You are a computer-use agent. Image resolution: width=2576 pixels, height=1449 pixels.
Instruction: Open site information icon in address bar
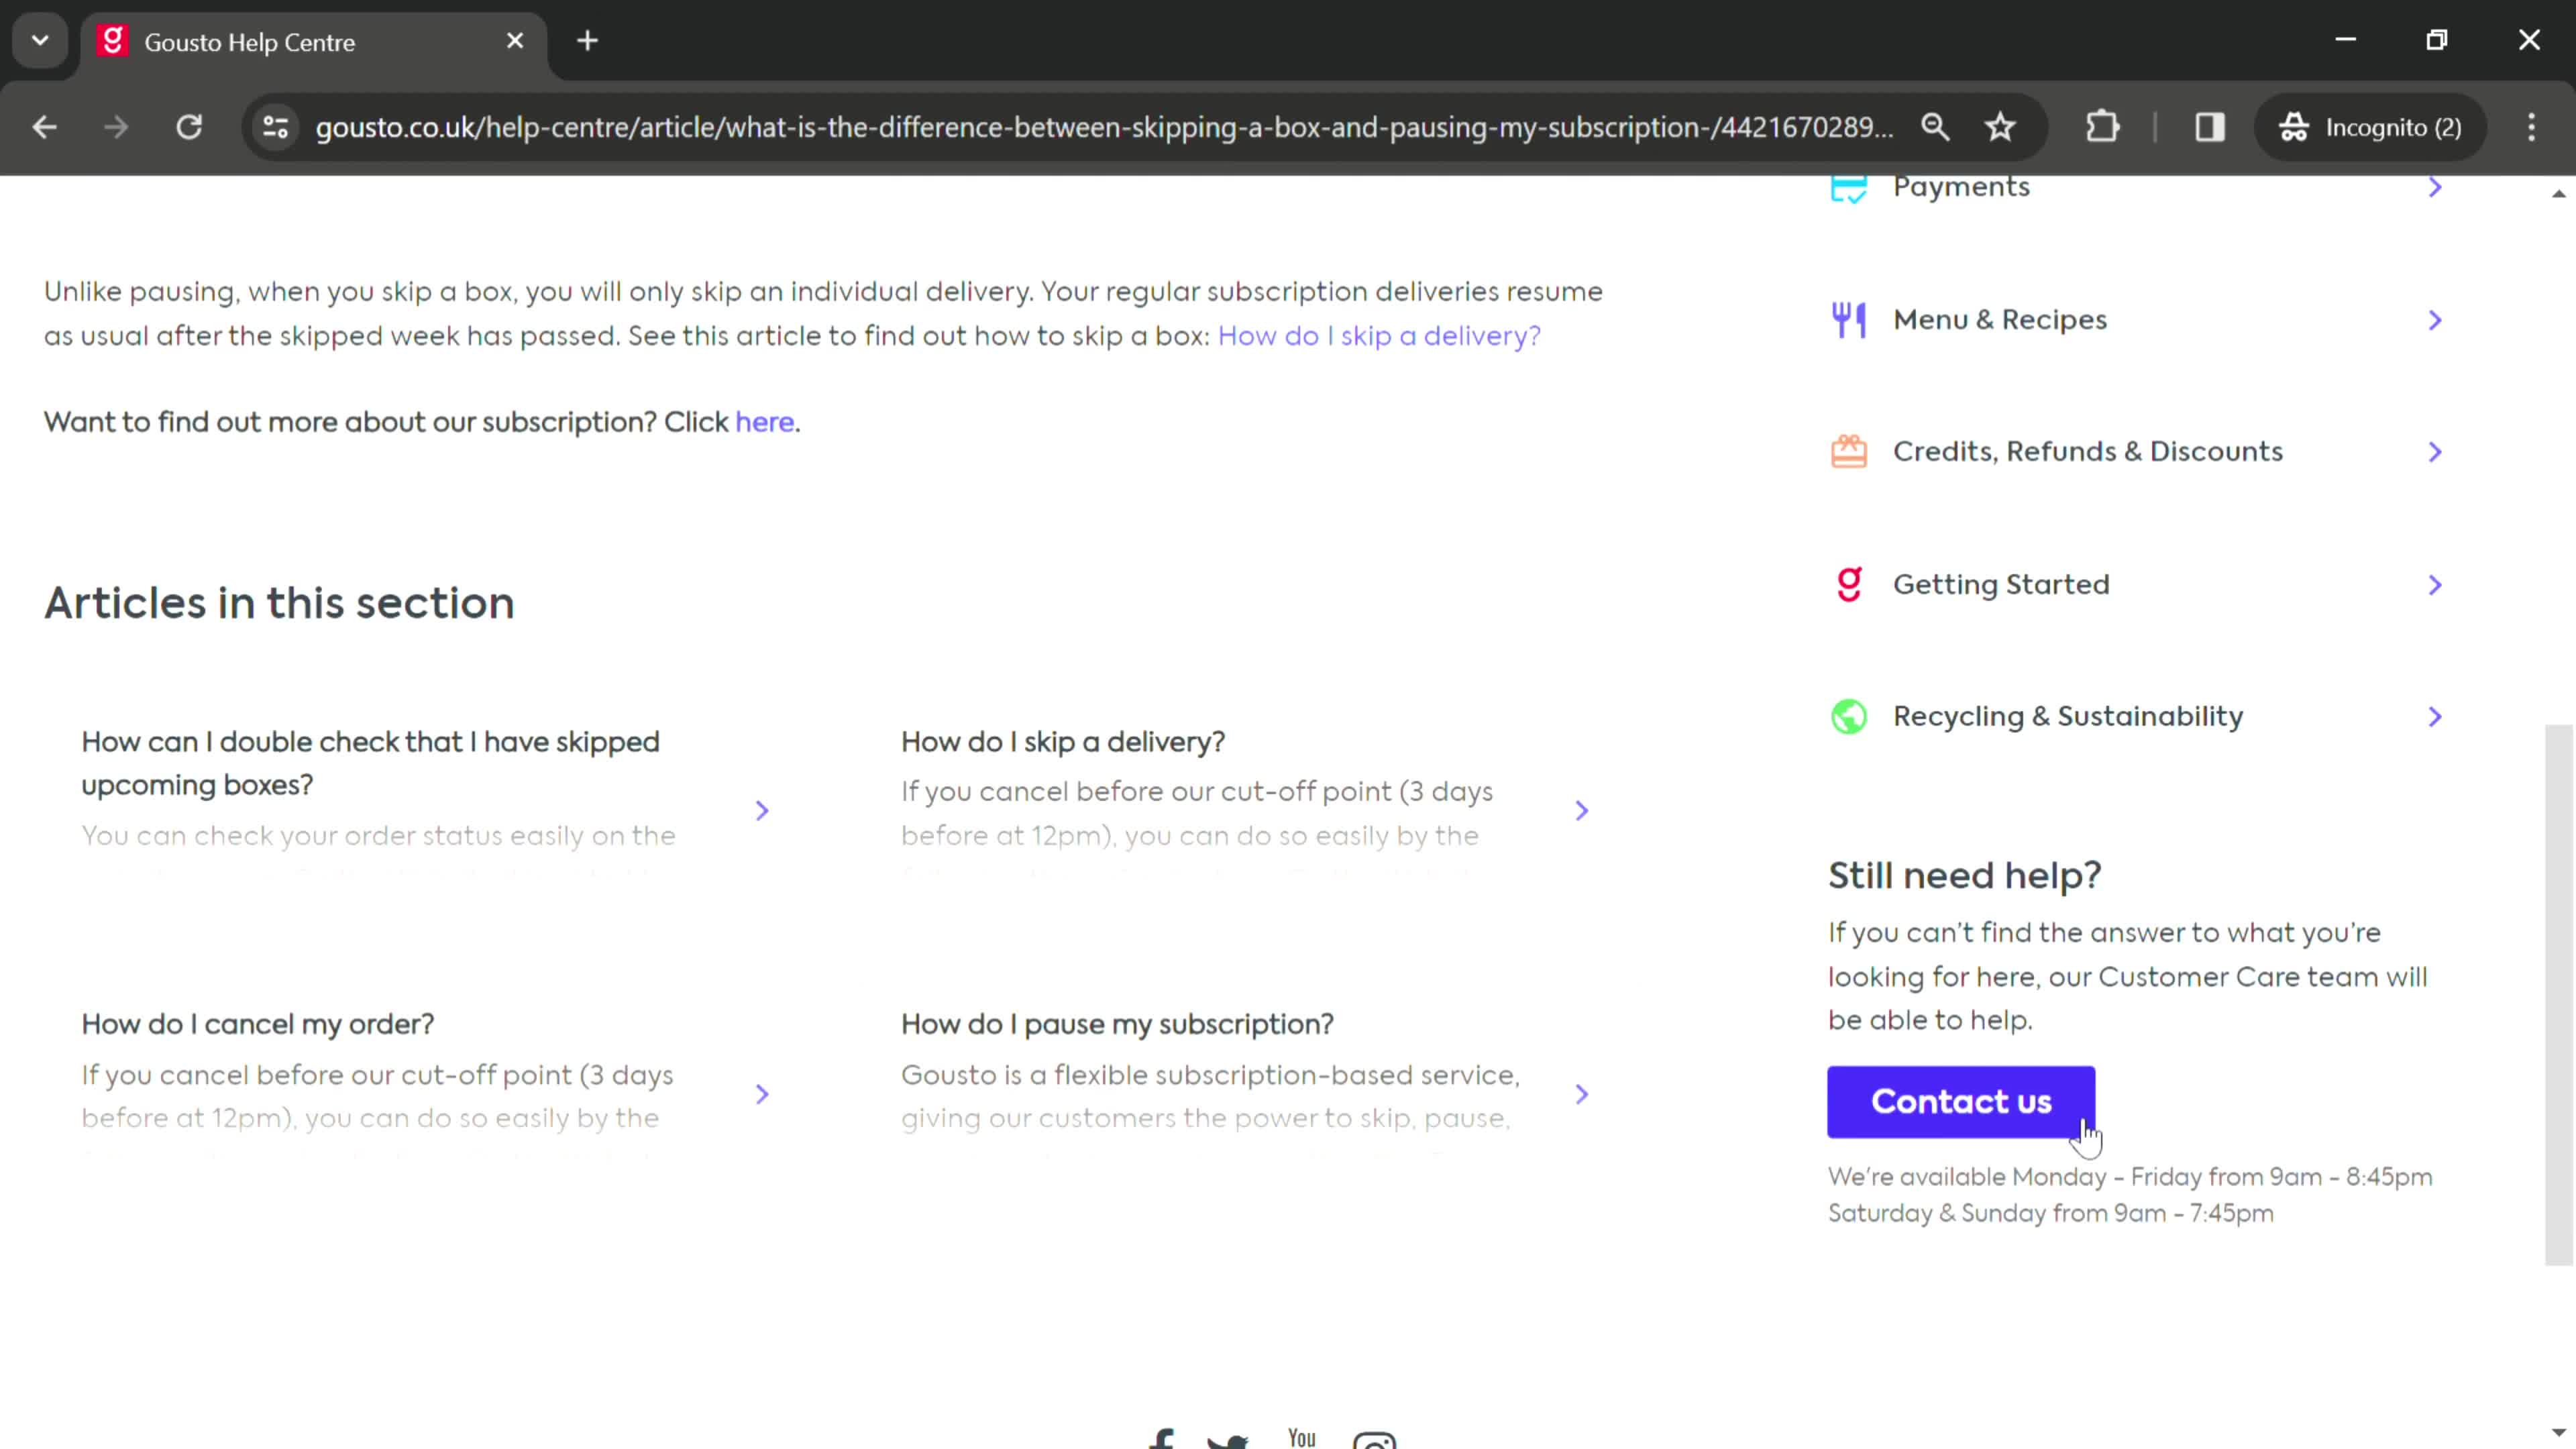275,127
